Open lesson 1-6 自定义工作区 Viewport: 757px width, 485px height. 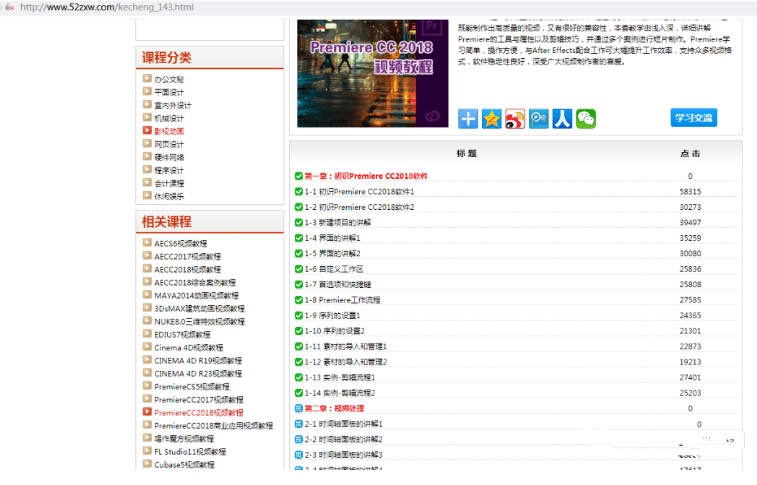click(x=334, y=269)
